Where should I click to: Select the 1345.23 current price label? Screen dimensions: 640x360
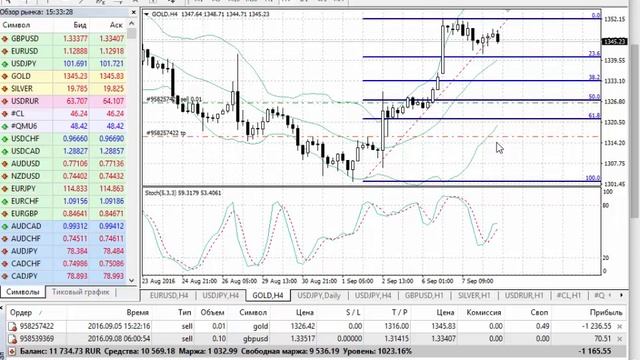tap(614, 42)
